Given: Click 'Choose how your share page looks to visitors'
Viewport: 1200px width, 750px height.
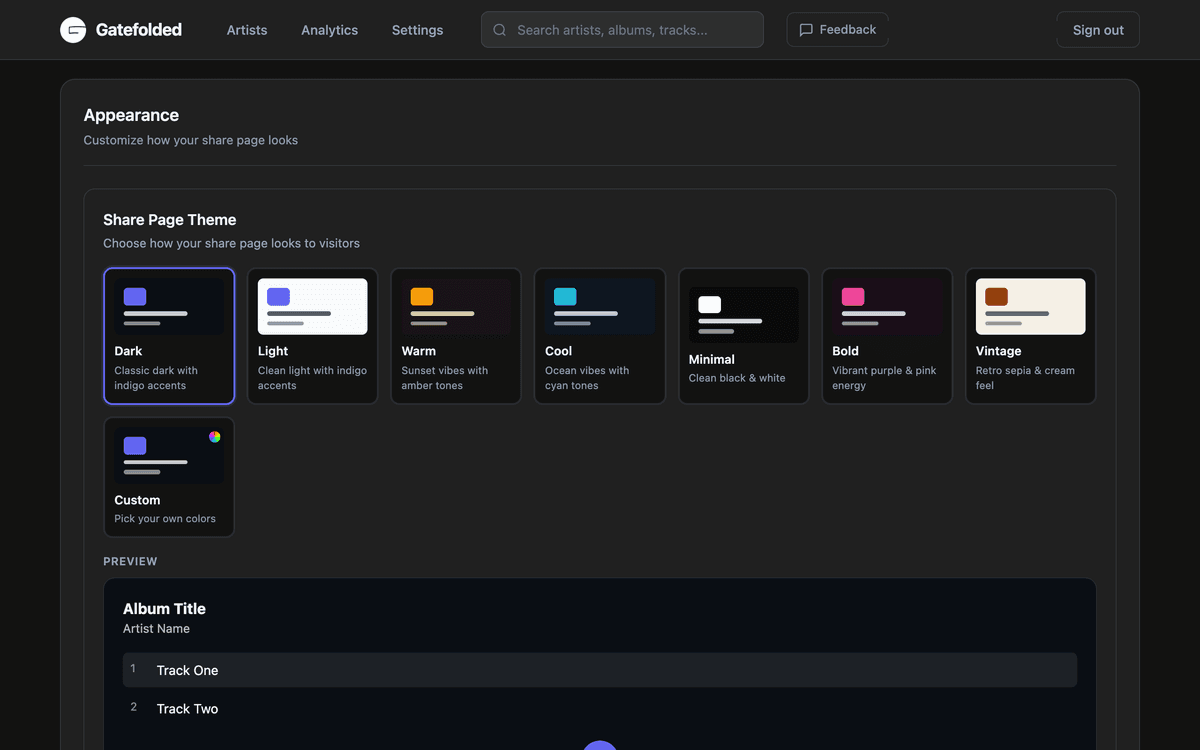Looking at the screenshot, I should point(231,243).
